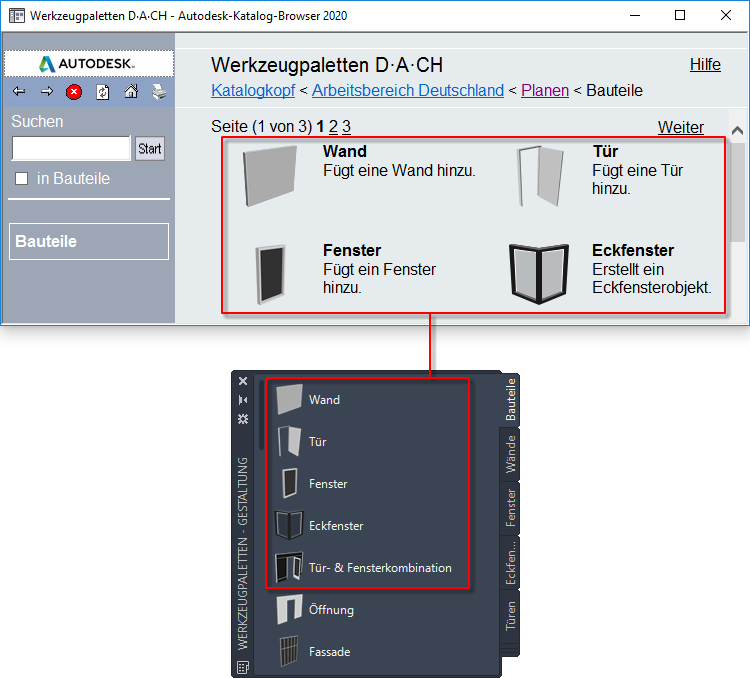Click the Start search button
The height and width of the screenshot is (678, 750).
(150, 148)
